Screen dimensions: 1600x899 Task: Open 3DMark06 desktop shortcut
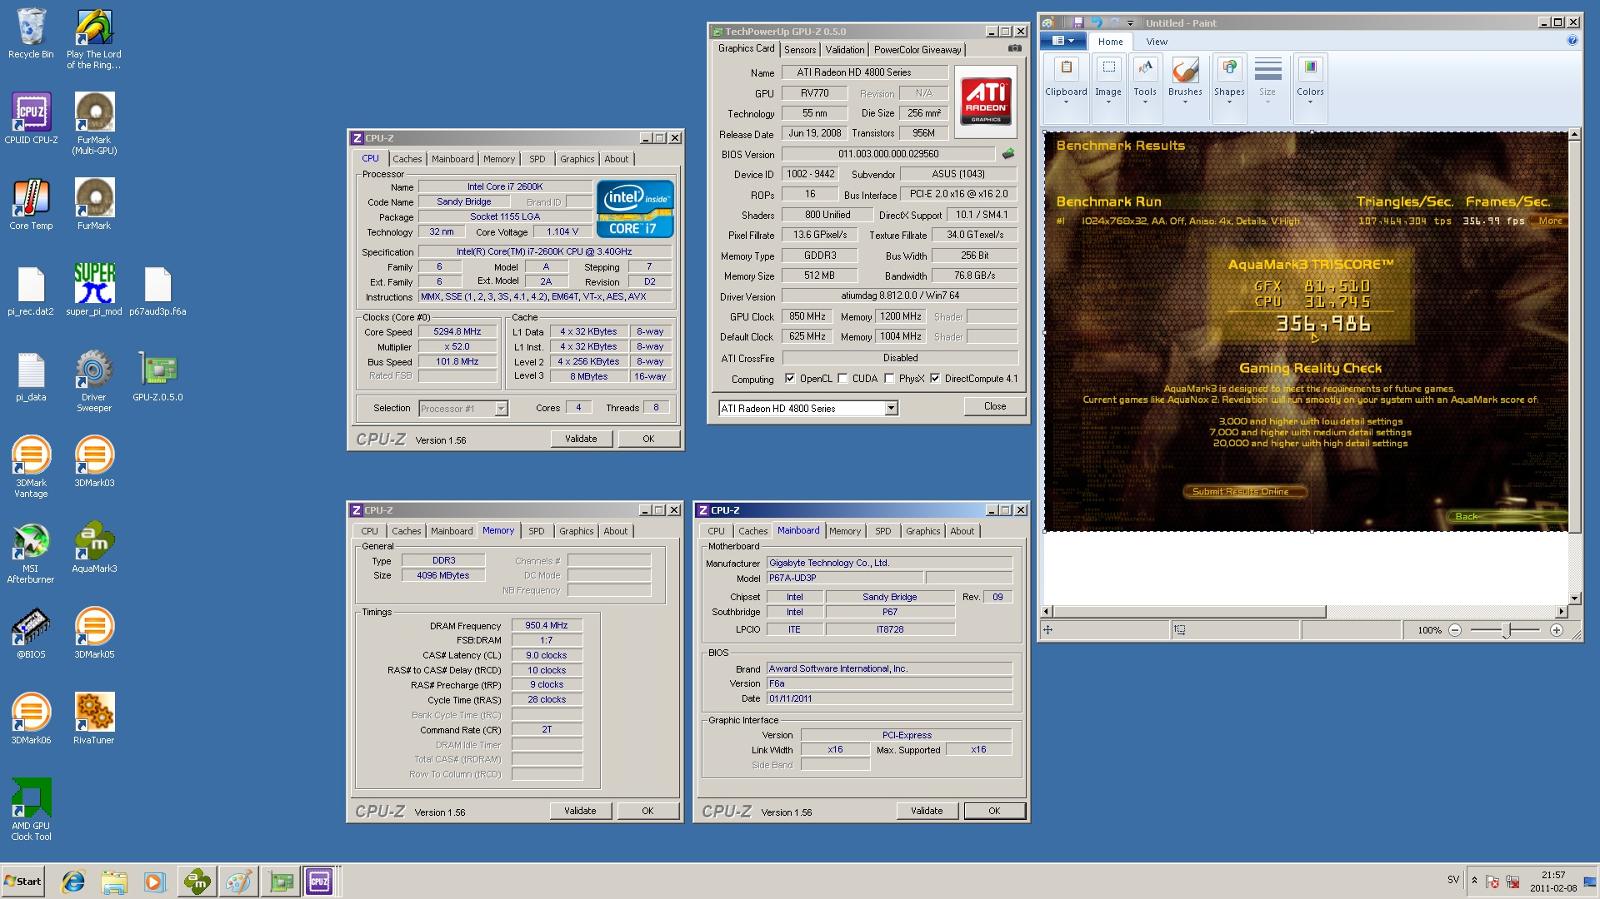click(x=31, y=720)
